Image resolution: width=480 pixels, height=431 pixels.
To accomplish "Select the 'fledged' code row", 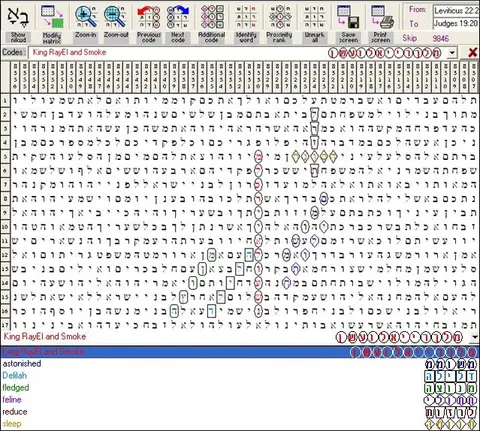I will (240, 388).
